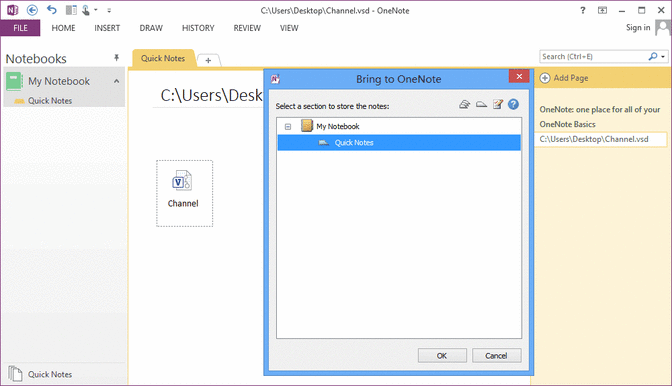Open Quick Notes section in Notebooks pane
This screenshot has width=672, height=386.
pos(50,101)
